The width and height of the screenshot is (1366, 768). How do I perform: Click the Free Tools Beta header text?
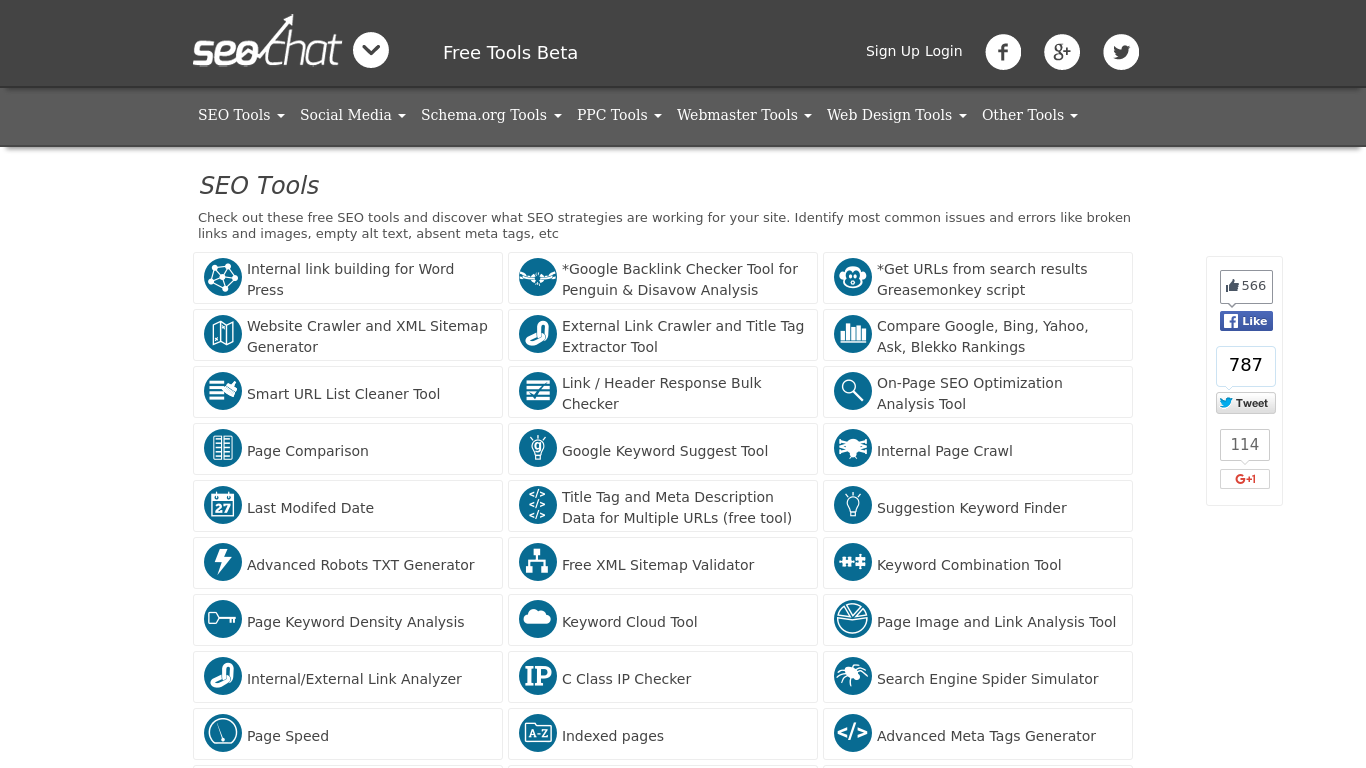click(x=510, y=53)
